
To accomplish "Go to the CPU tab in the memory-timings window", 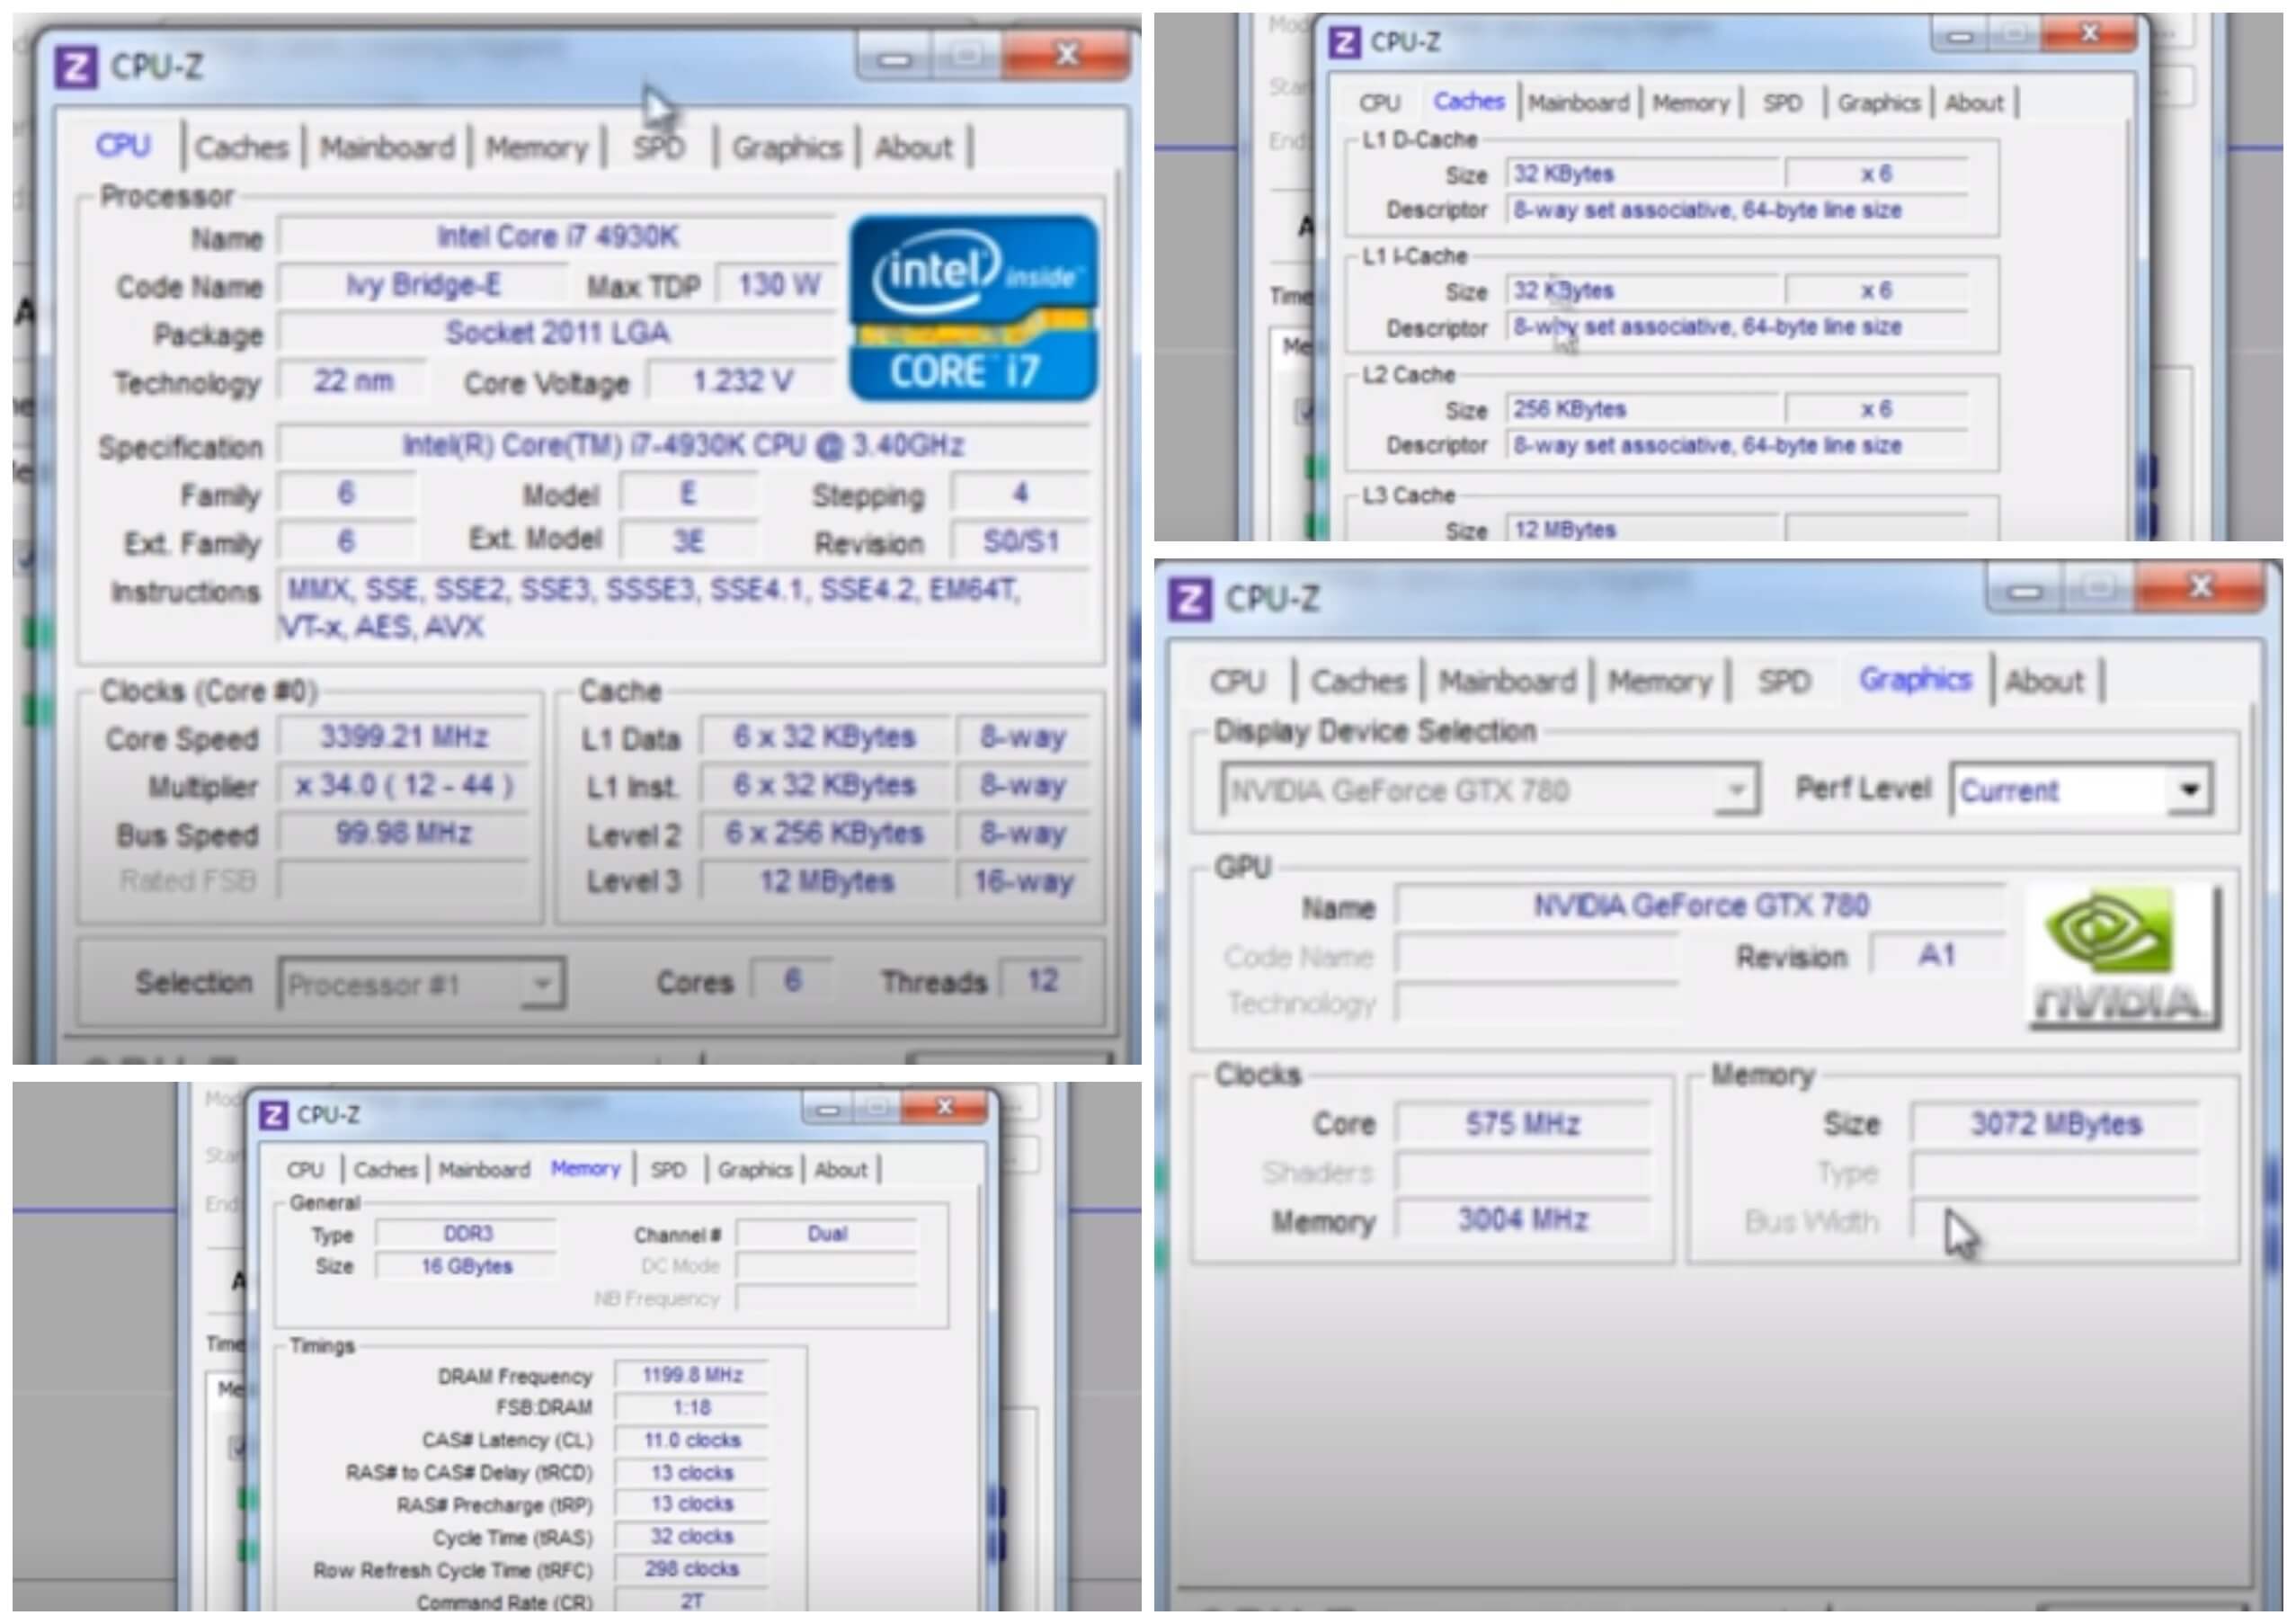I will (305, 1169).
